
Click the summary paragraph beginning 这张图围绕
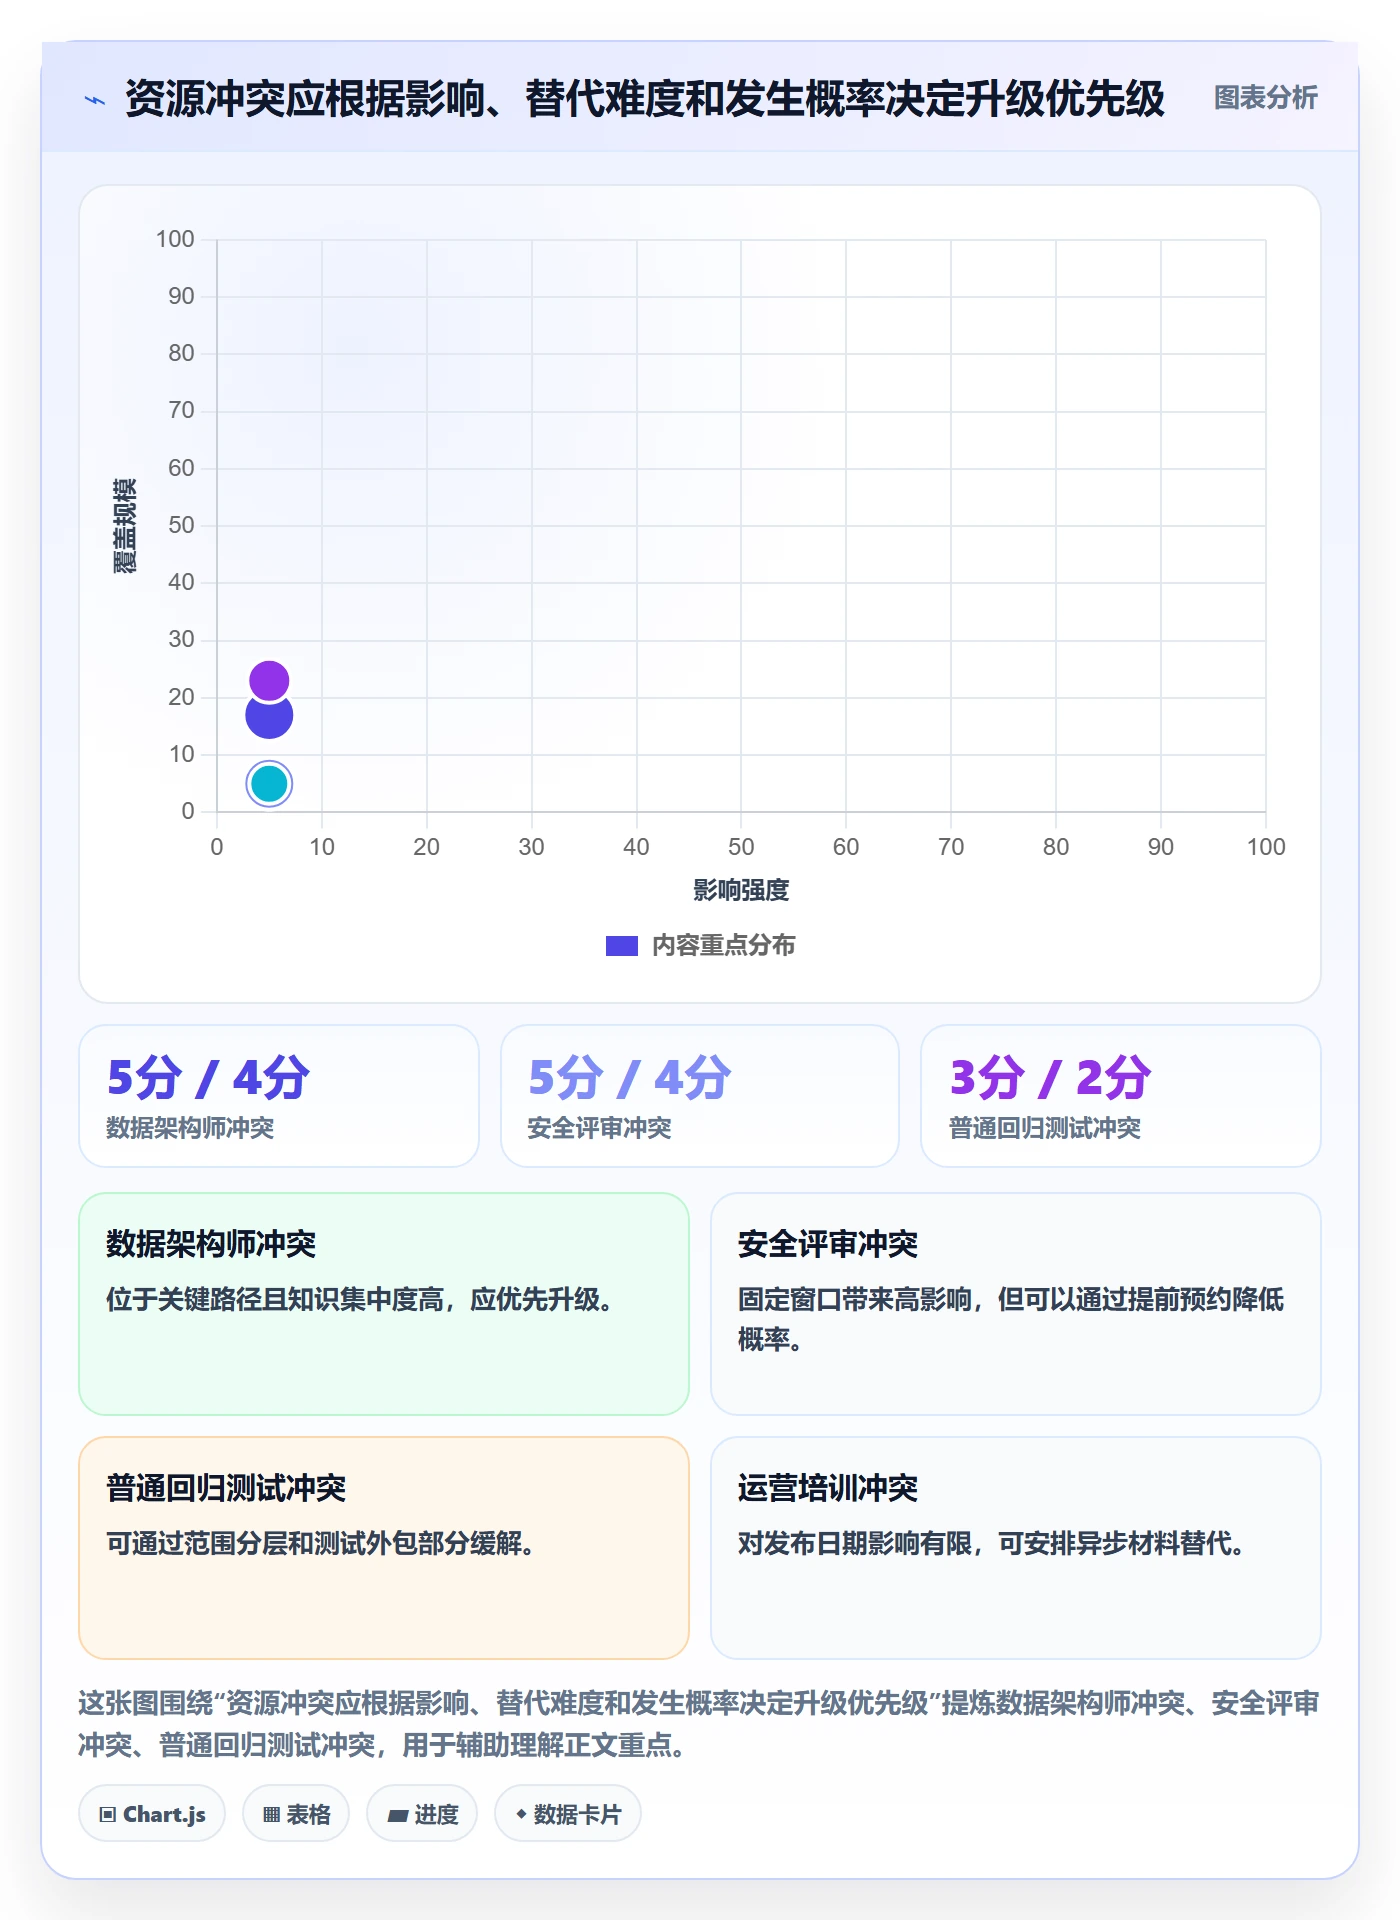[x=699, y=1724]
